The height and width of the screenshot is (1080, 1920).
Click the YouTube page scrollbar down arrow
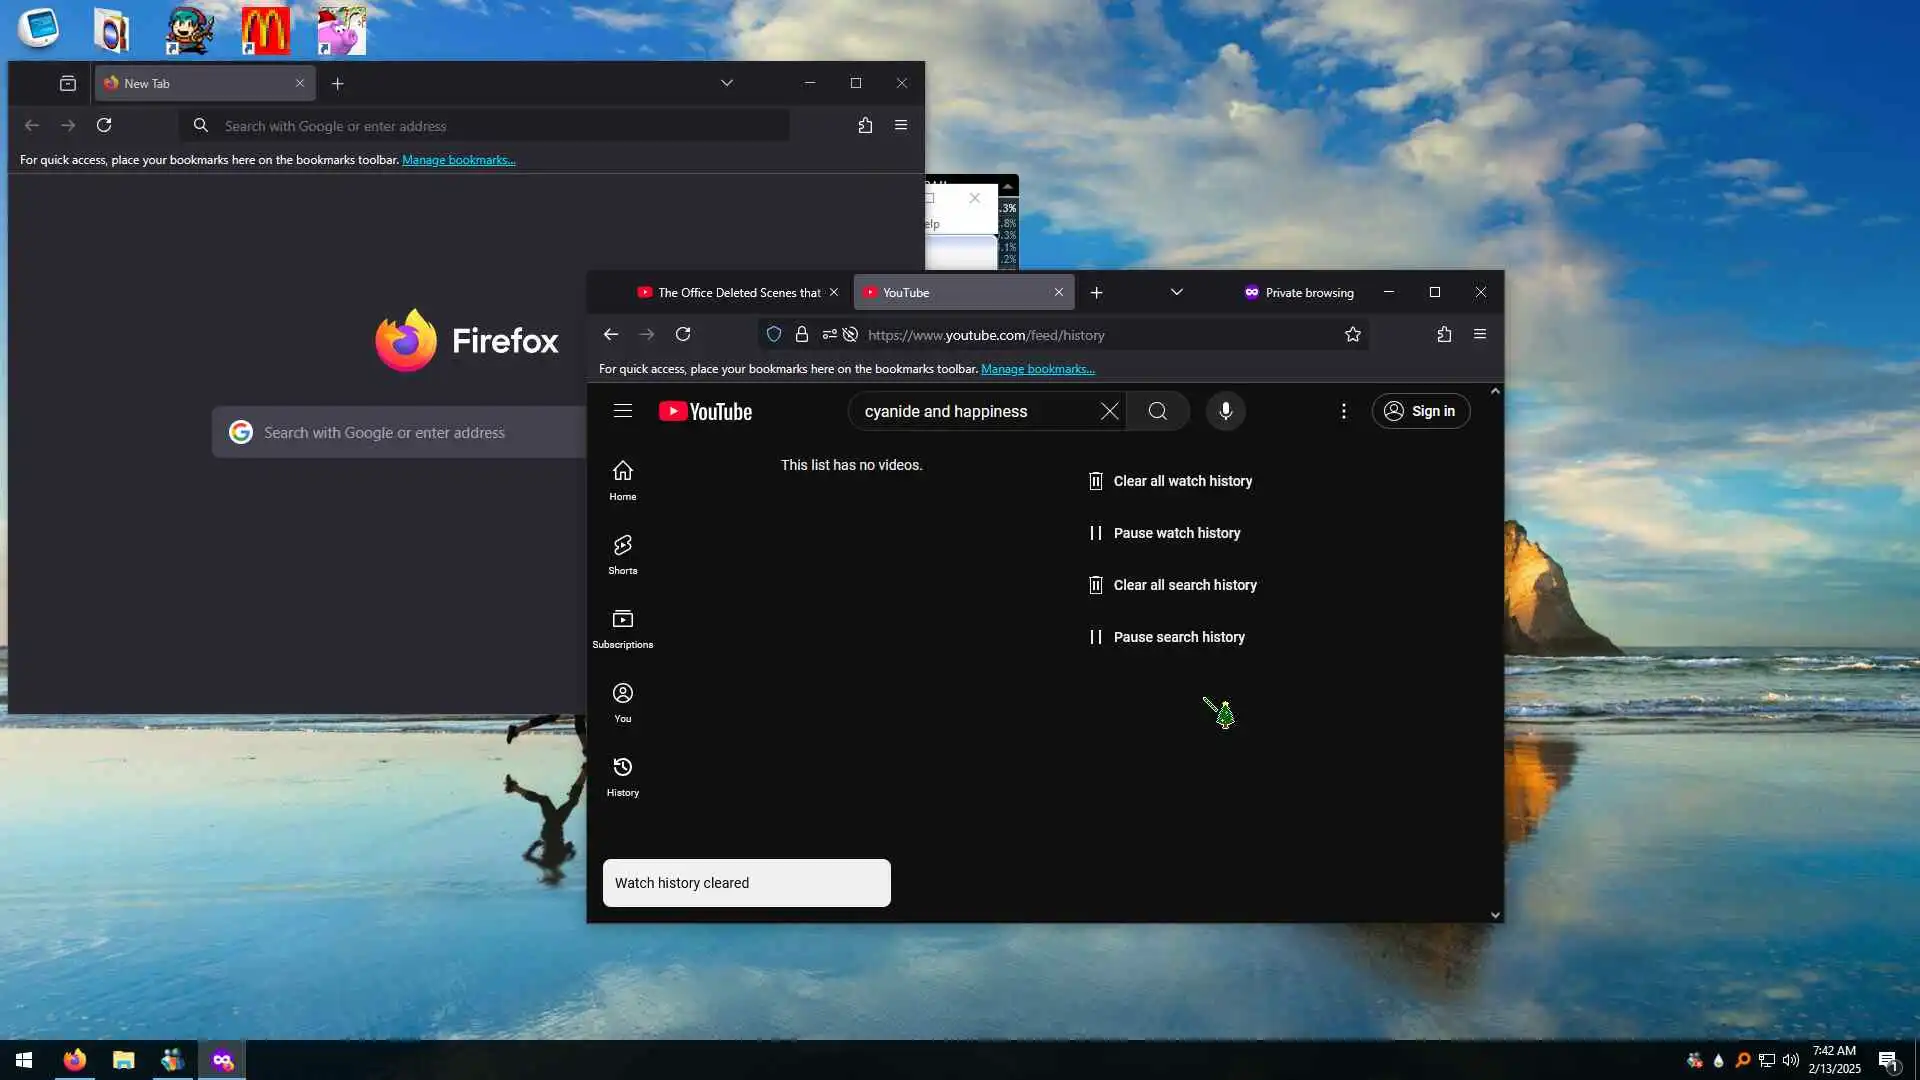click(1494, 914)
